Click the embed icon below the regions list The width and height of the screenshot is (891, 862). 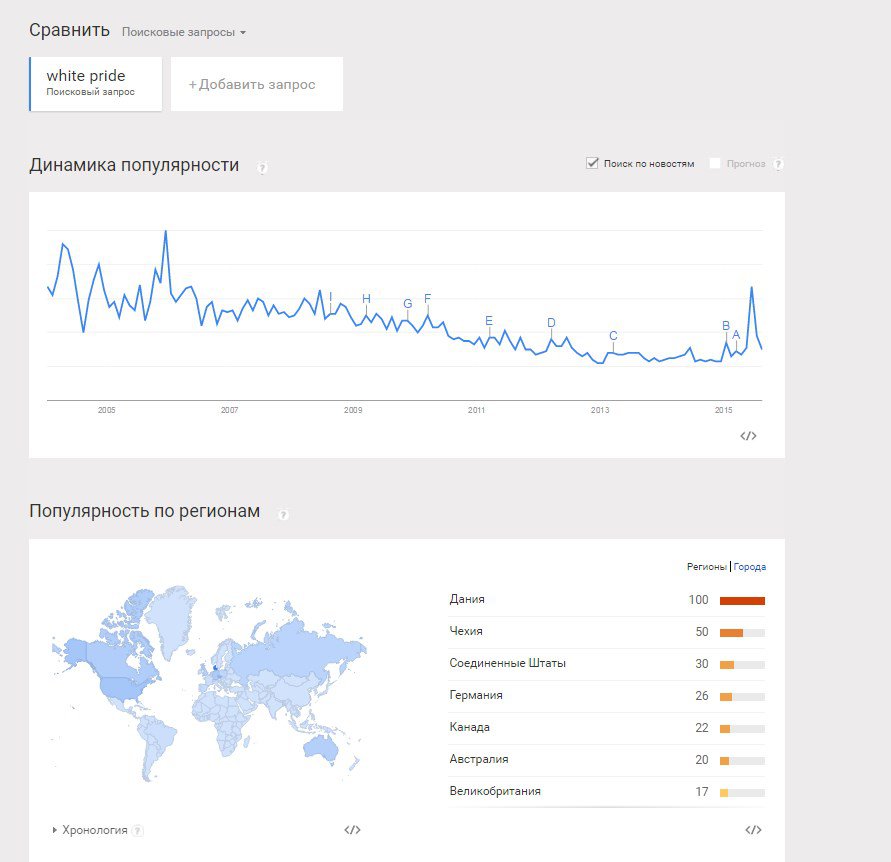pos(753,829)
